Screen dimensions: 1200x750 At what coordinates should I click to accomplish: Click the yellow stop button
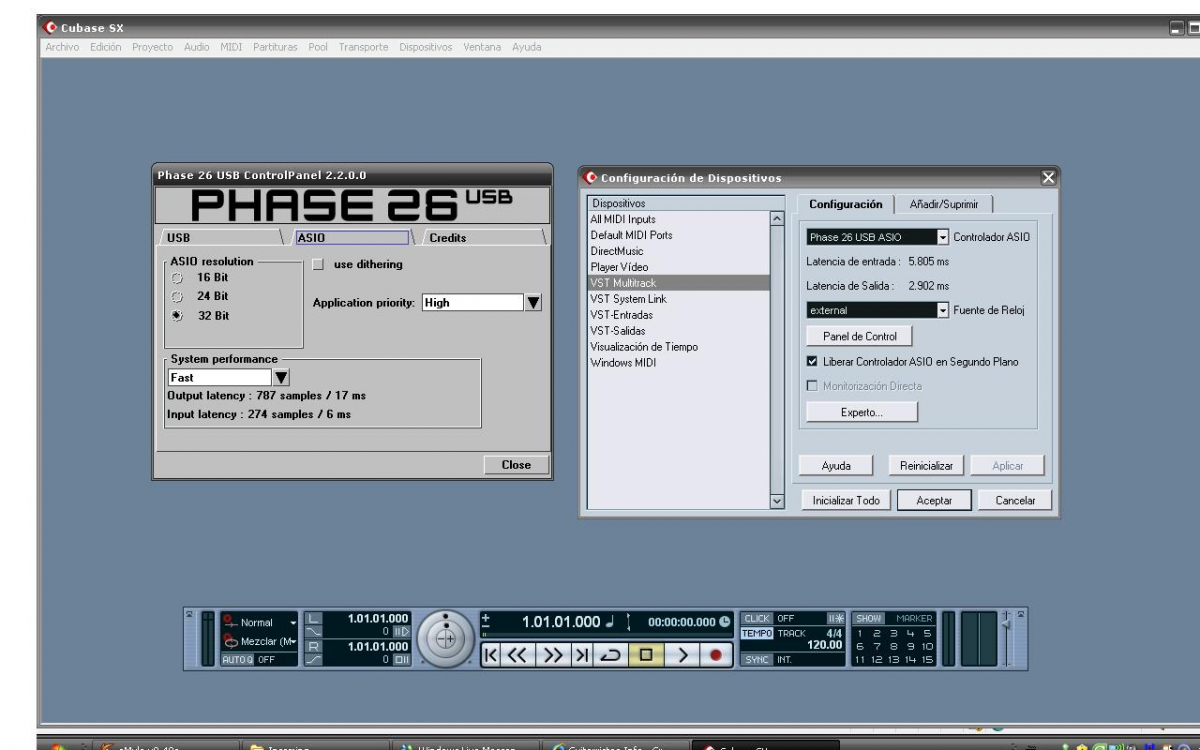coord(646,655)
